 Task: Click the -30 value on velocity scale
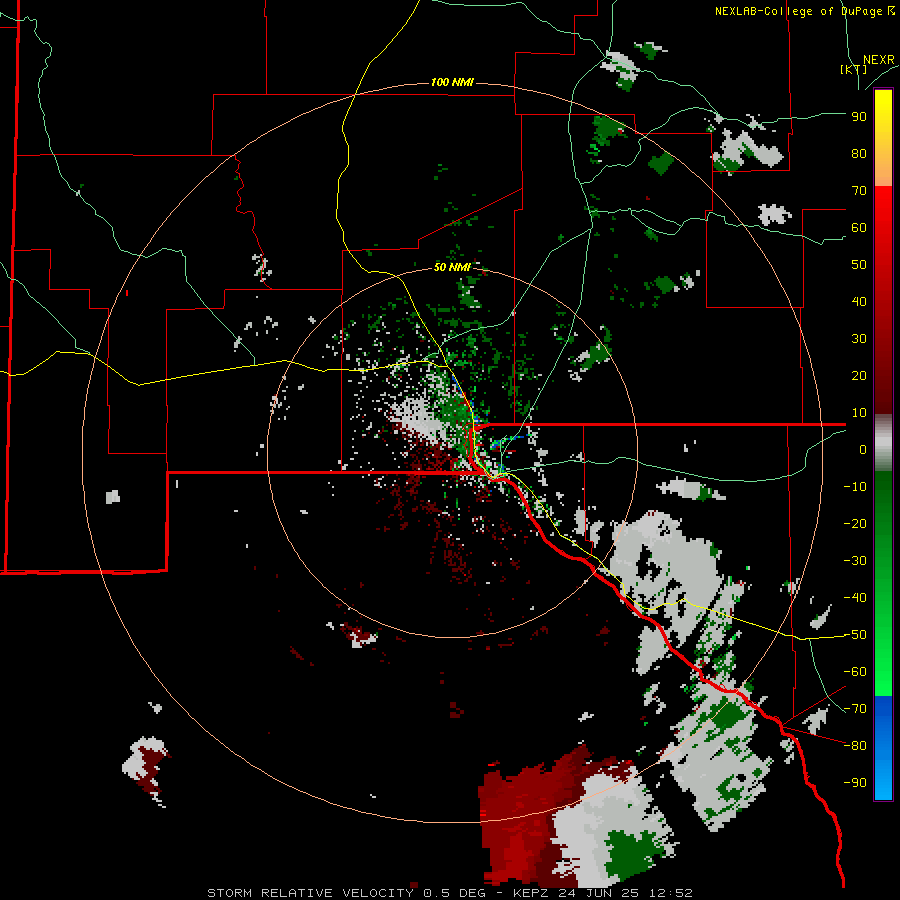(x=855, y=561)
